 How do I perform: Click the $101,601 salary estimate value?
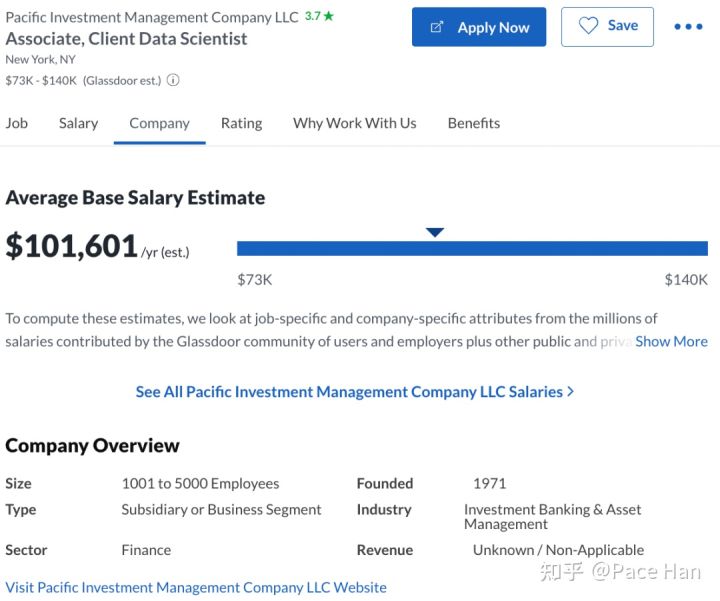click(x=72, y=246)
